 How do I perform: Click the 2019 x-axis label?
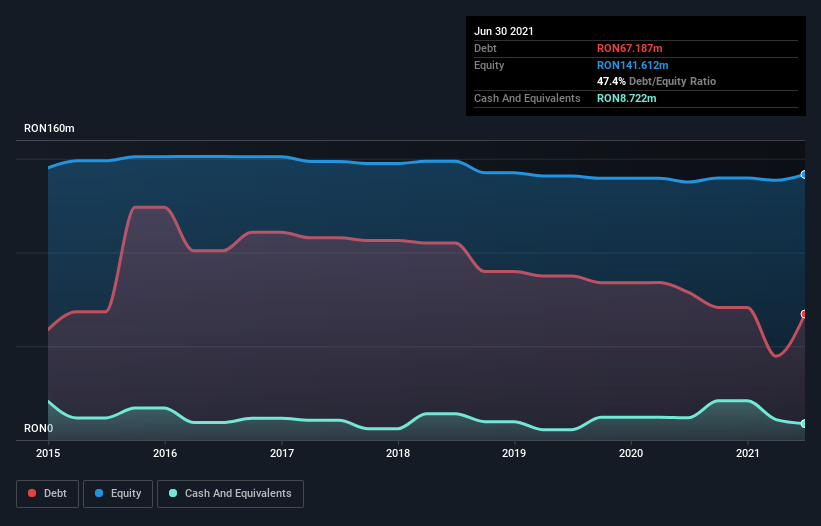click(x=514, y=453)
